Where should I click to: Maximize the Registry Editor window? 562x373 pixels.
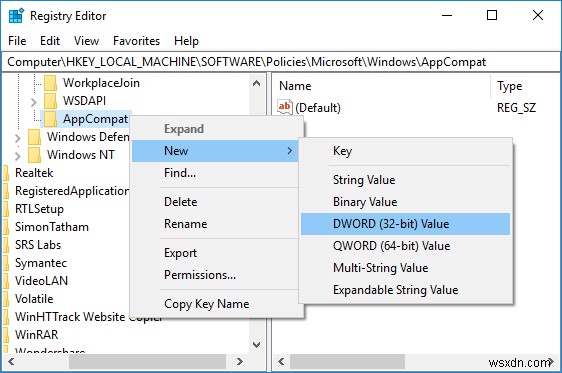(x=492, y=15)
